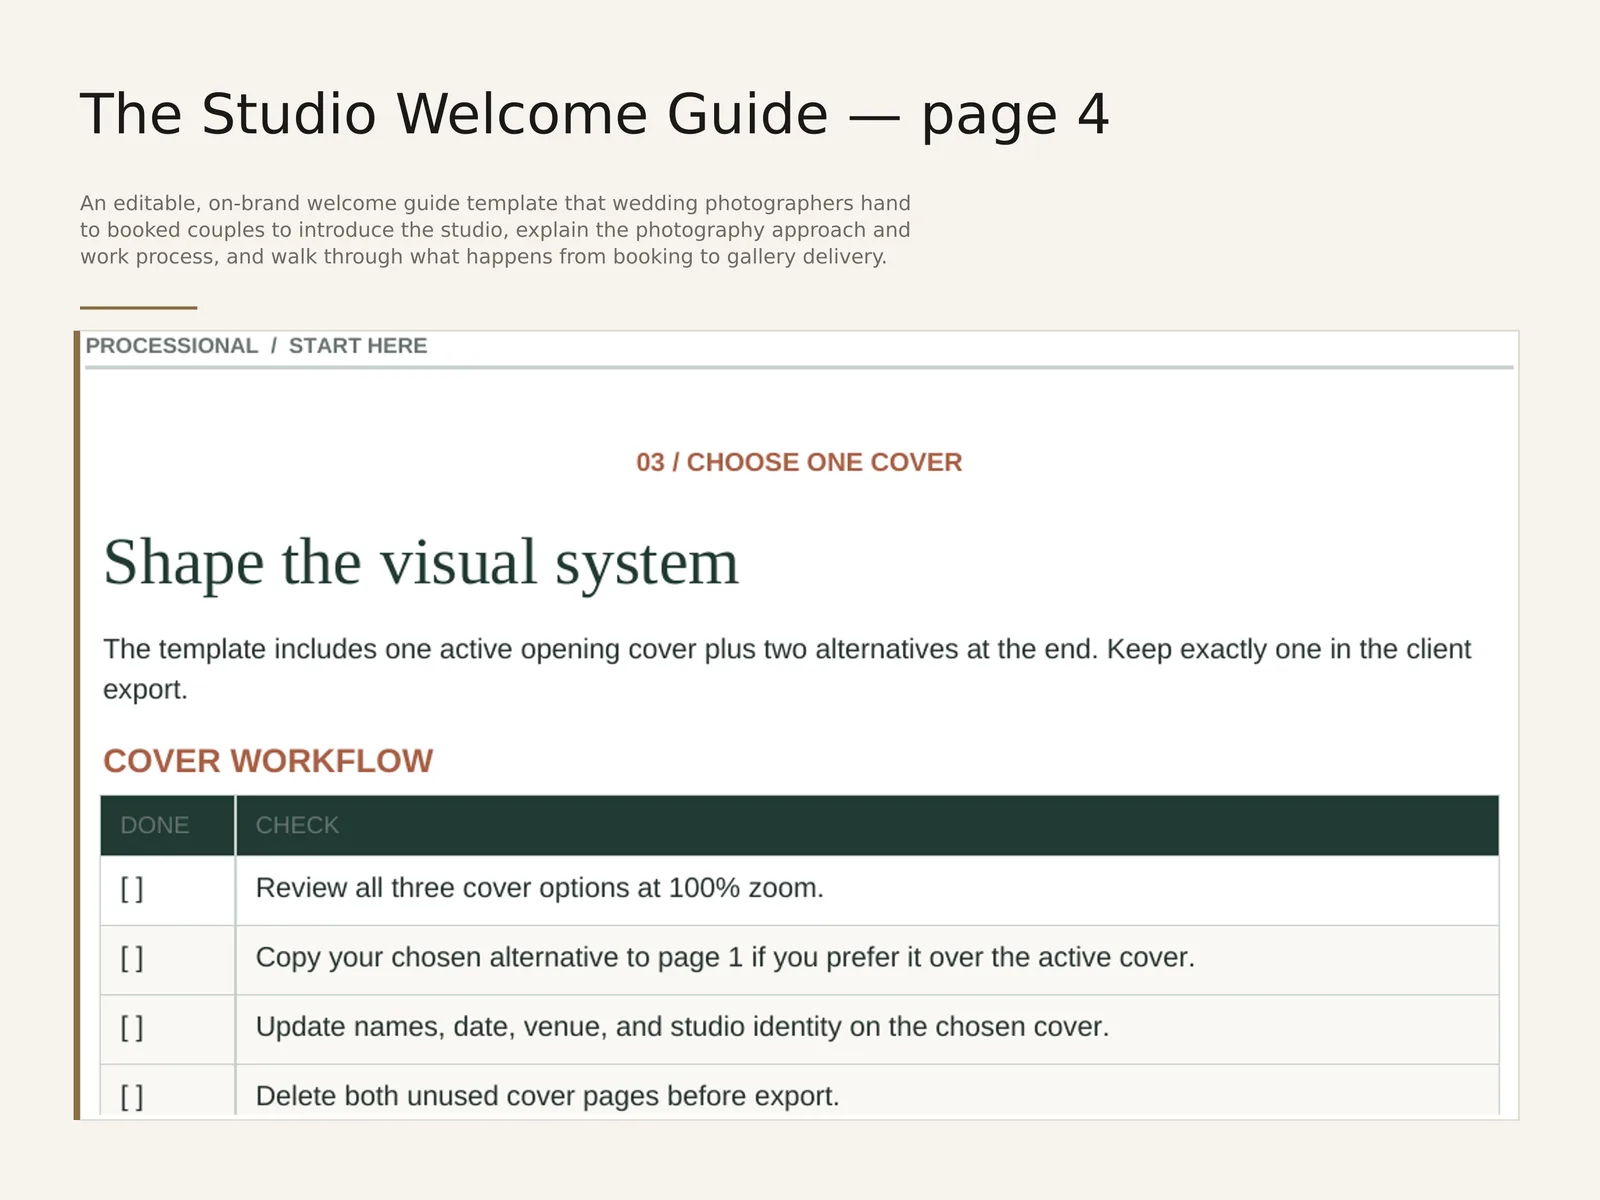This screenshot has height=1200, width=1600.
Task: Click 'Update names, date, venue, and studio identity' text
Action: point(682,1027)
